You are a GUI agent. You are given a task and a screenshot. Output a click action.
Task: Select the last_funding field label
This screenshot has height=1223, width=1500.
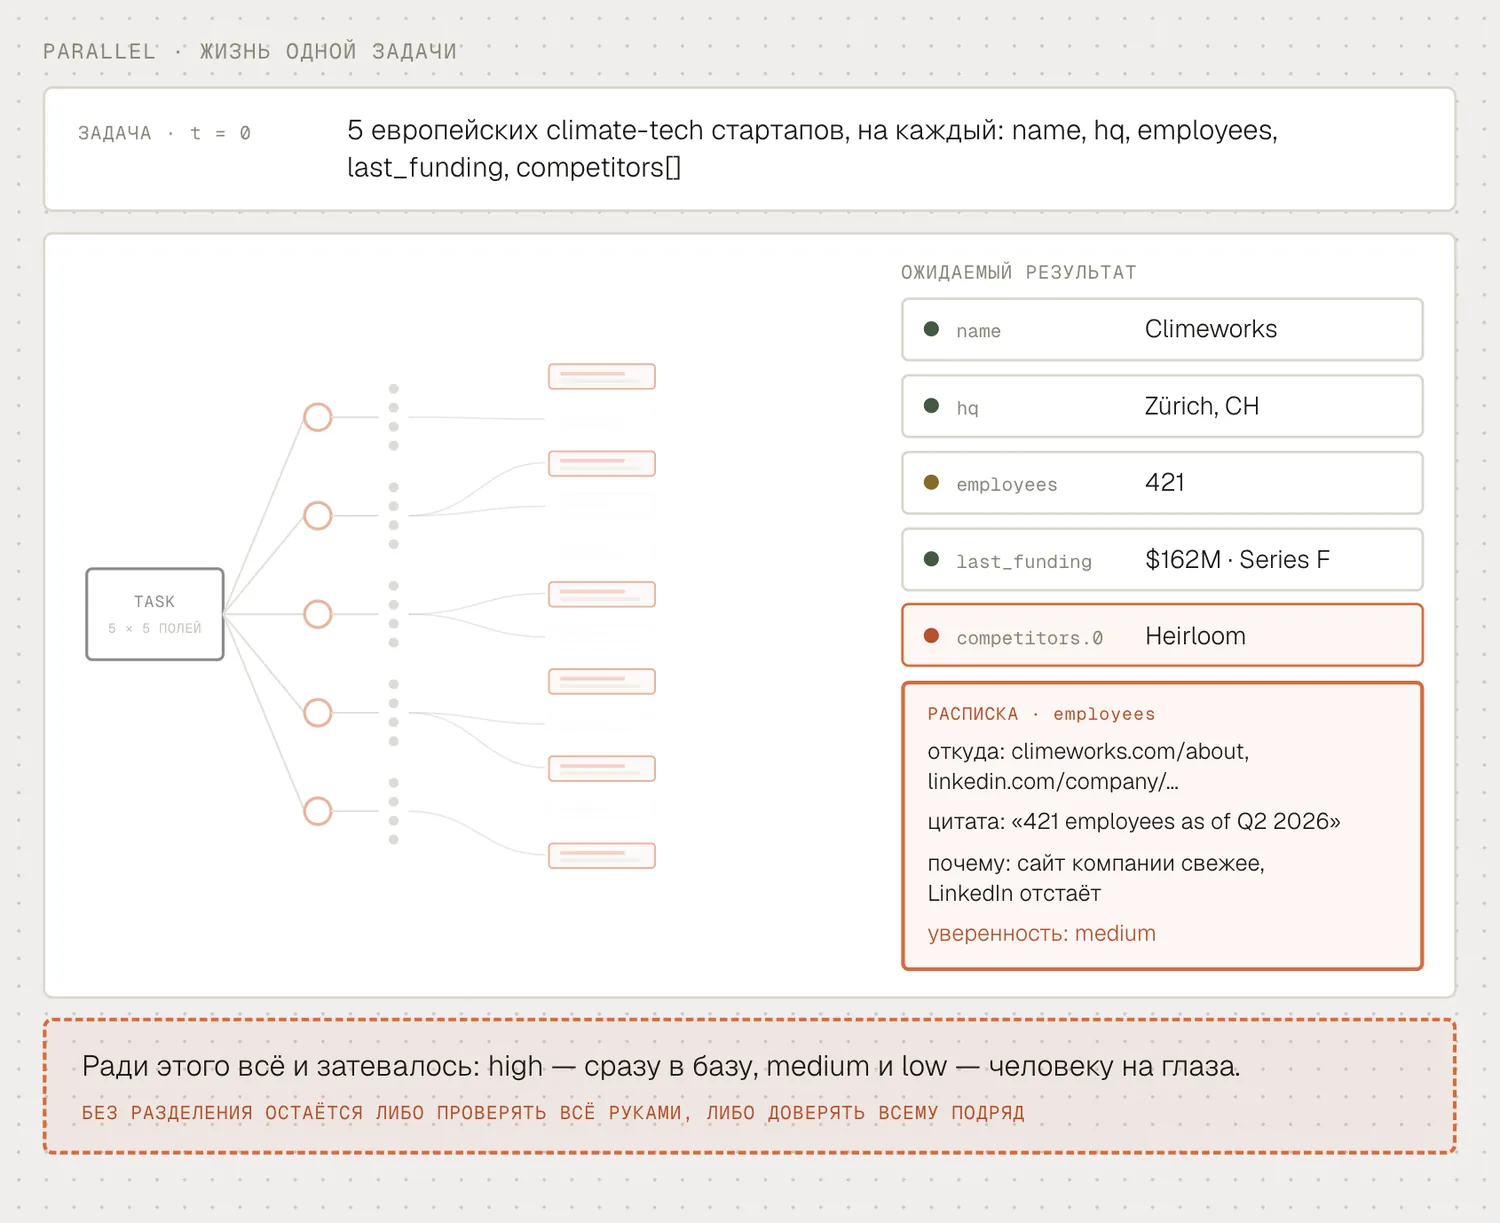[x=1024, y=561]
